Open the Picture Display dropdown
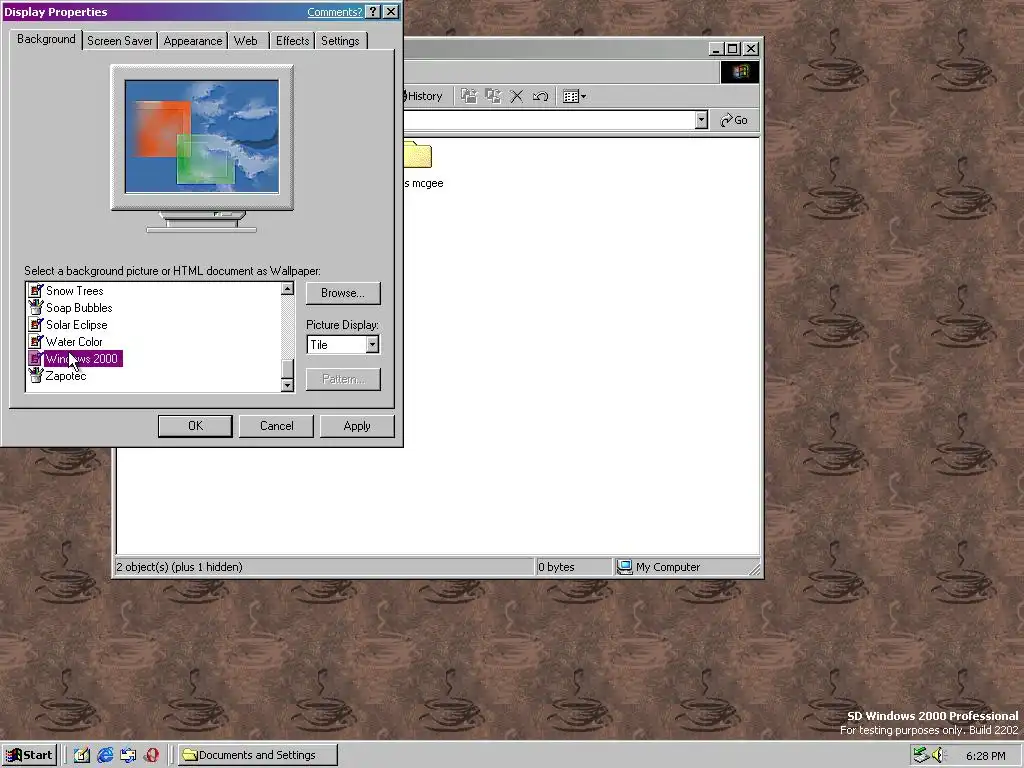 (372, 344)
